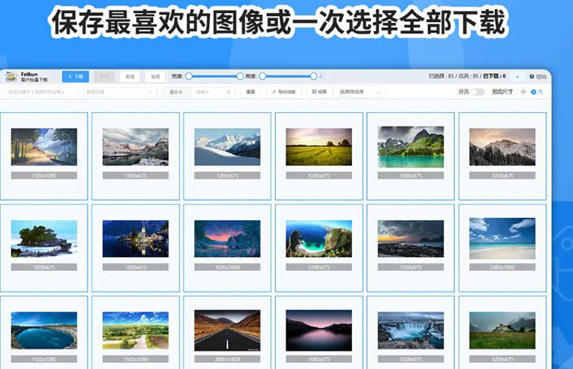Viewport: 573px width, 369px height.
Task: Select the waterfall landscape thumbnail
Action: pyautogui.click(x=411, y=331)
